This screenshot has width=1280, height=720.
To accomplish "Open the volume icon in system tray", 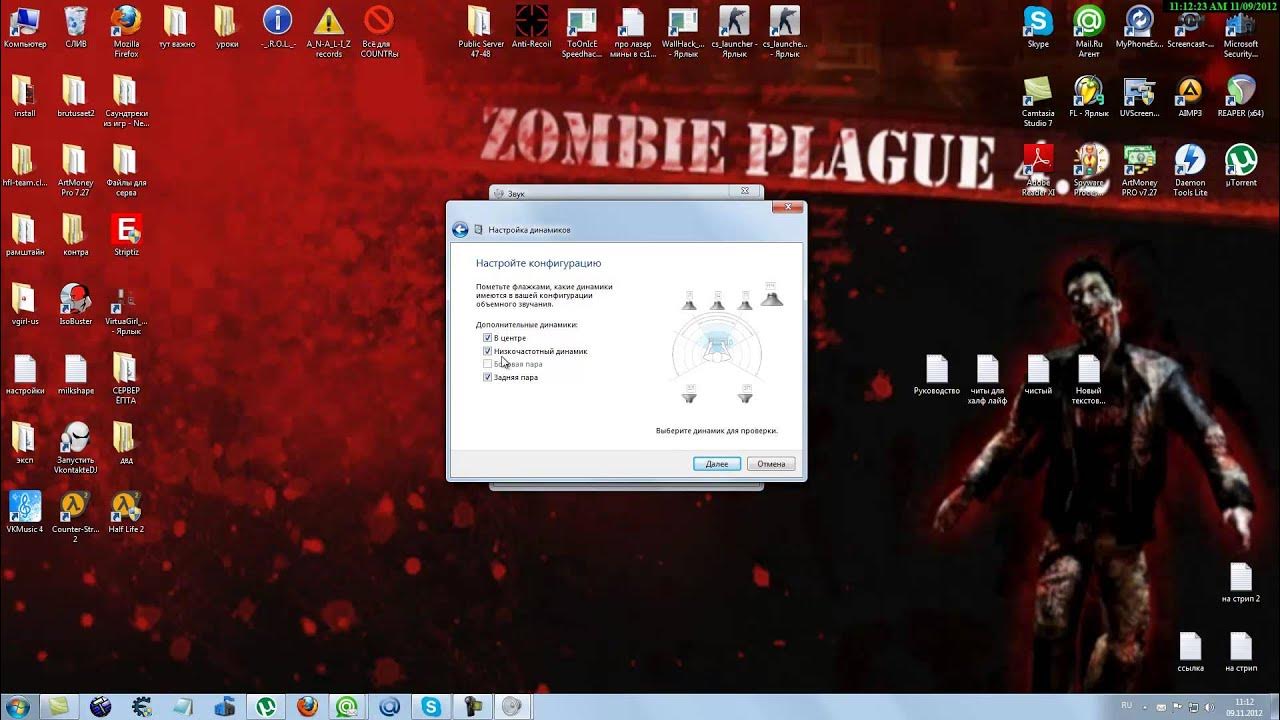I will (1208, 706).
